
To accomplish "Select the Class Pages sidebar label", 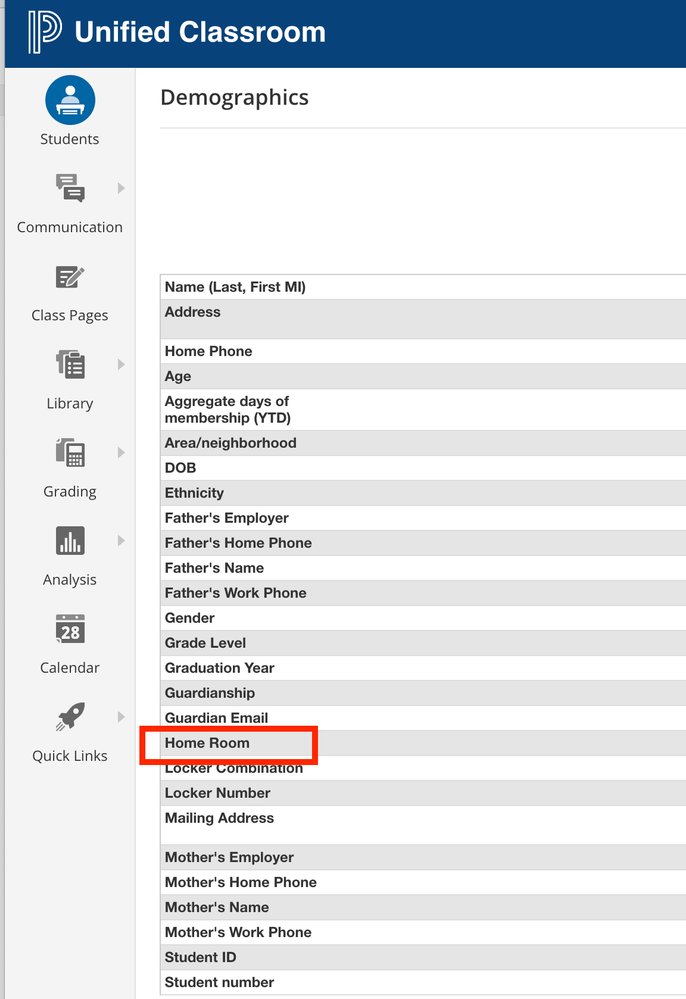I will pyautogui.click(x=69, y=315).
